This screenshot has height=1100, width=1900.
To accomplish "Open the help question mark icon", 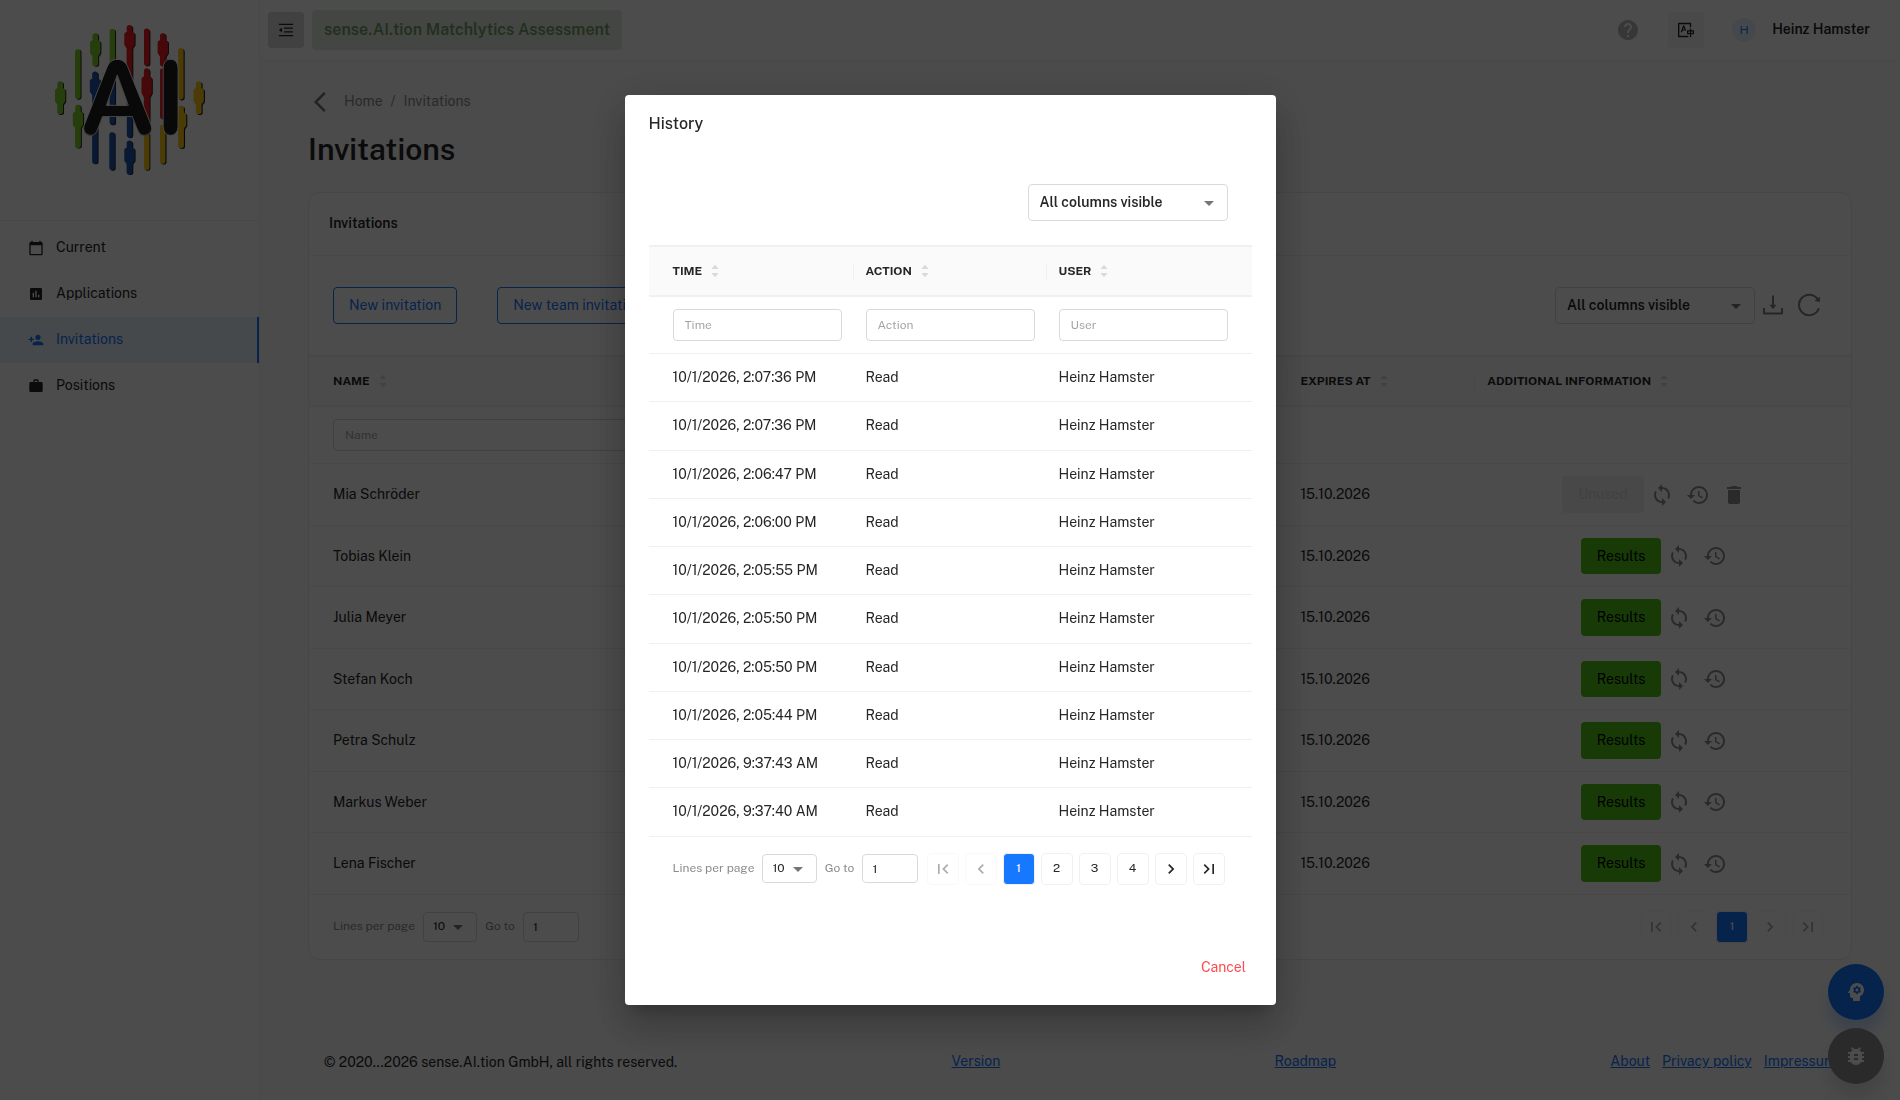I will coord(1628,30).
